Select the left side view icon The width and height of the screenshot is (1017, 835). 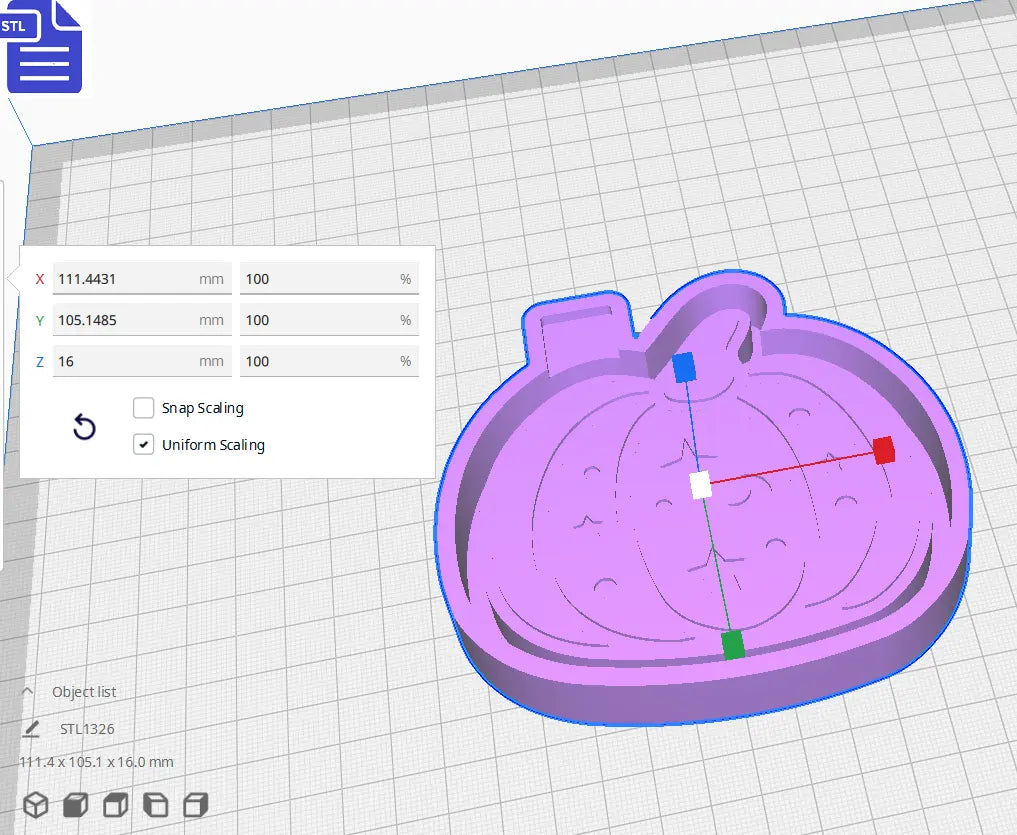156,804
